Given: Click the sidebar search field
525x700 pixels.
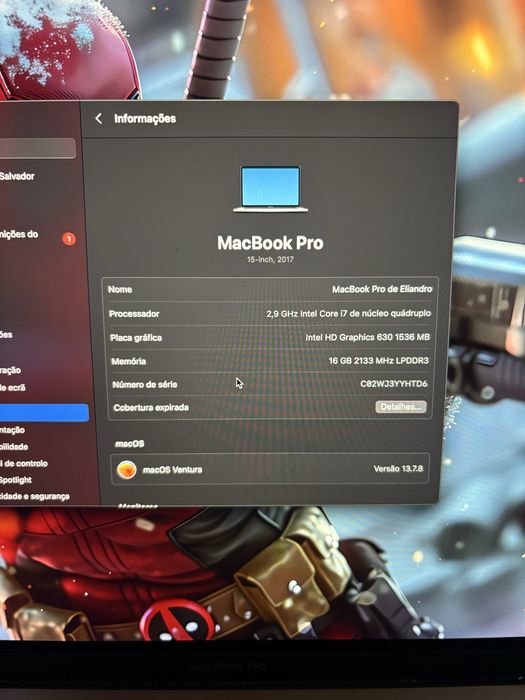Looking at the screenshot, I should tap(37, 148).
